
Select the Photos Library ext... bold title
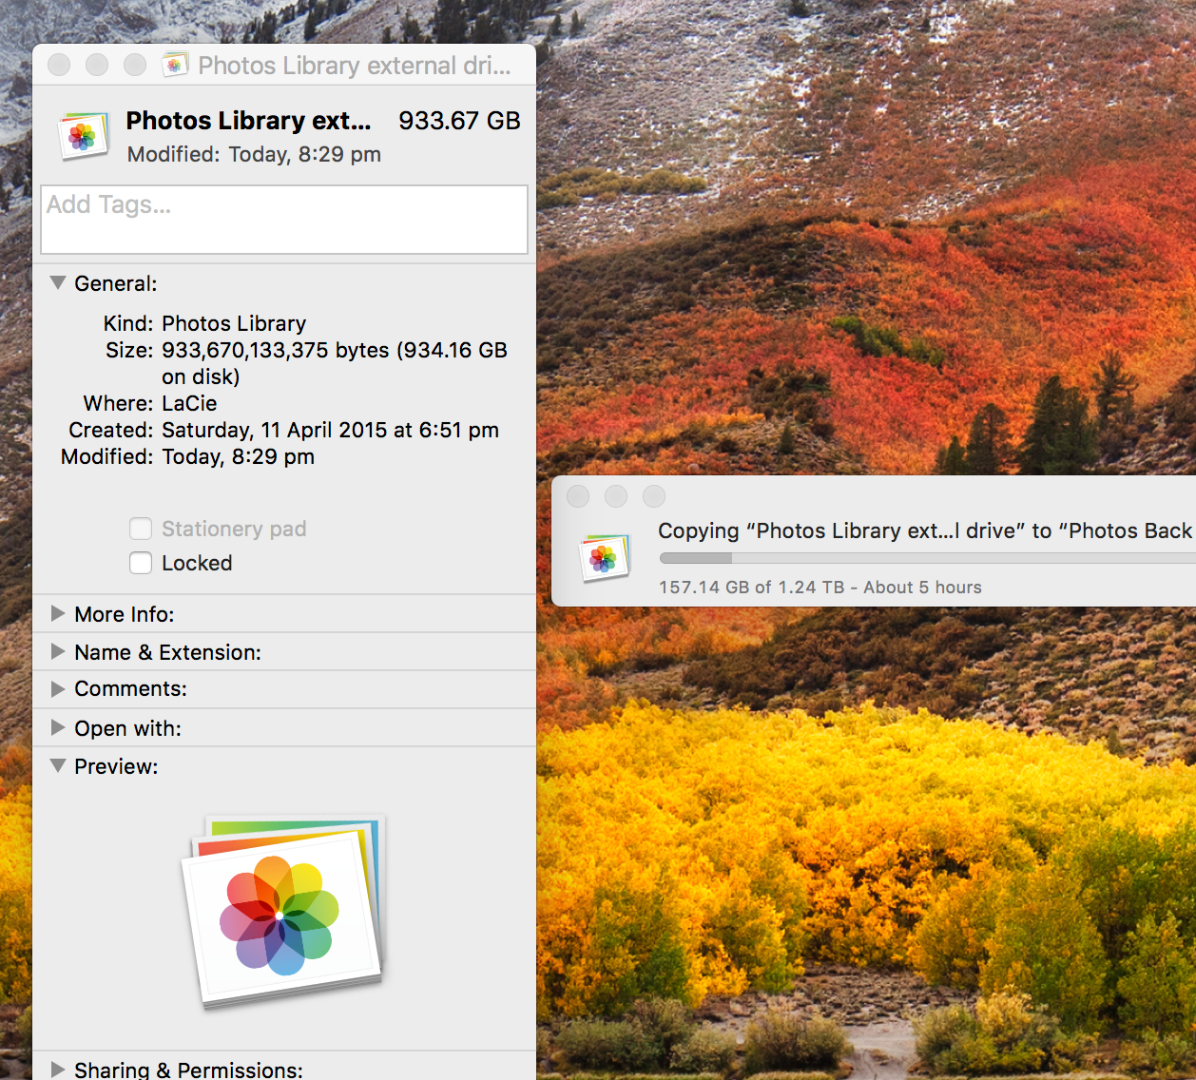tap(248, 120)
